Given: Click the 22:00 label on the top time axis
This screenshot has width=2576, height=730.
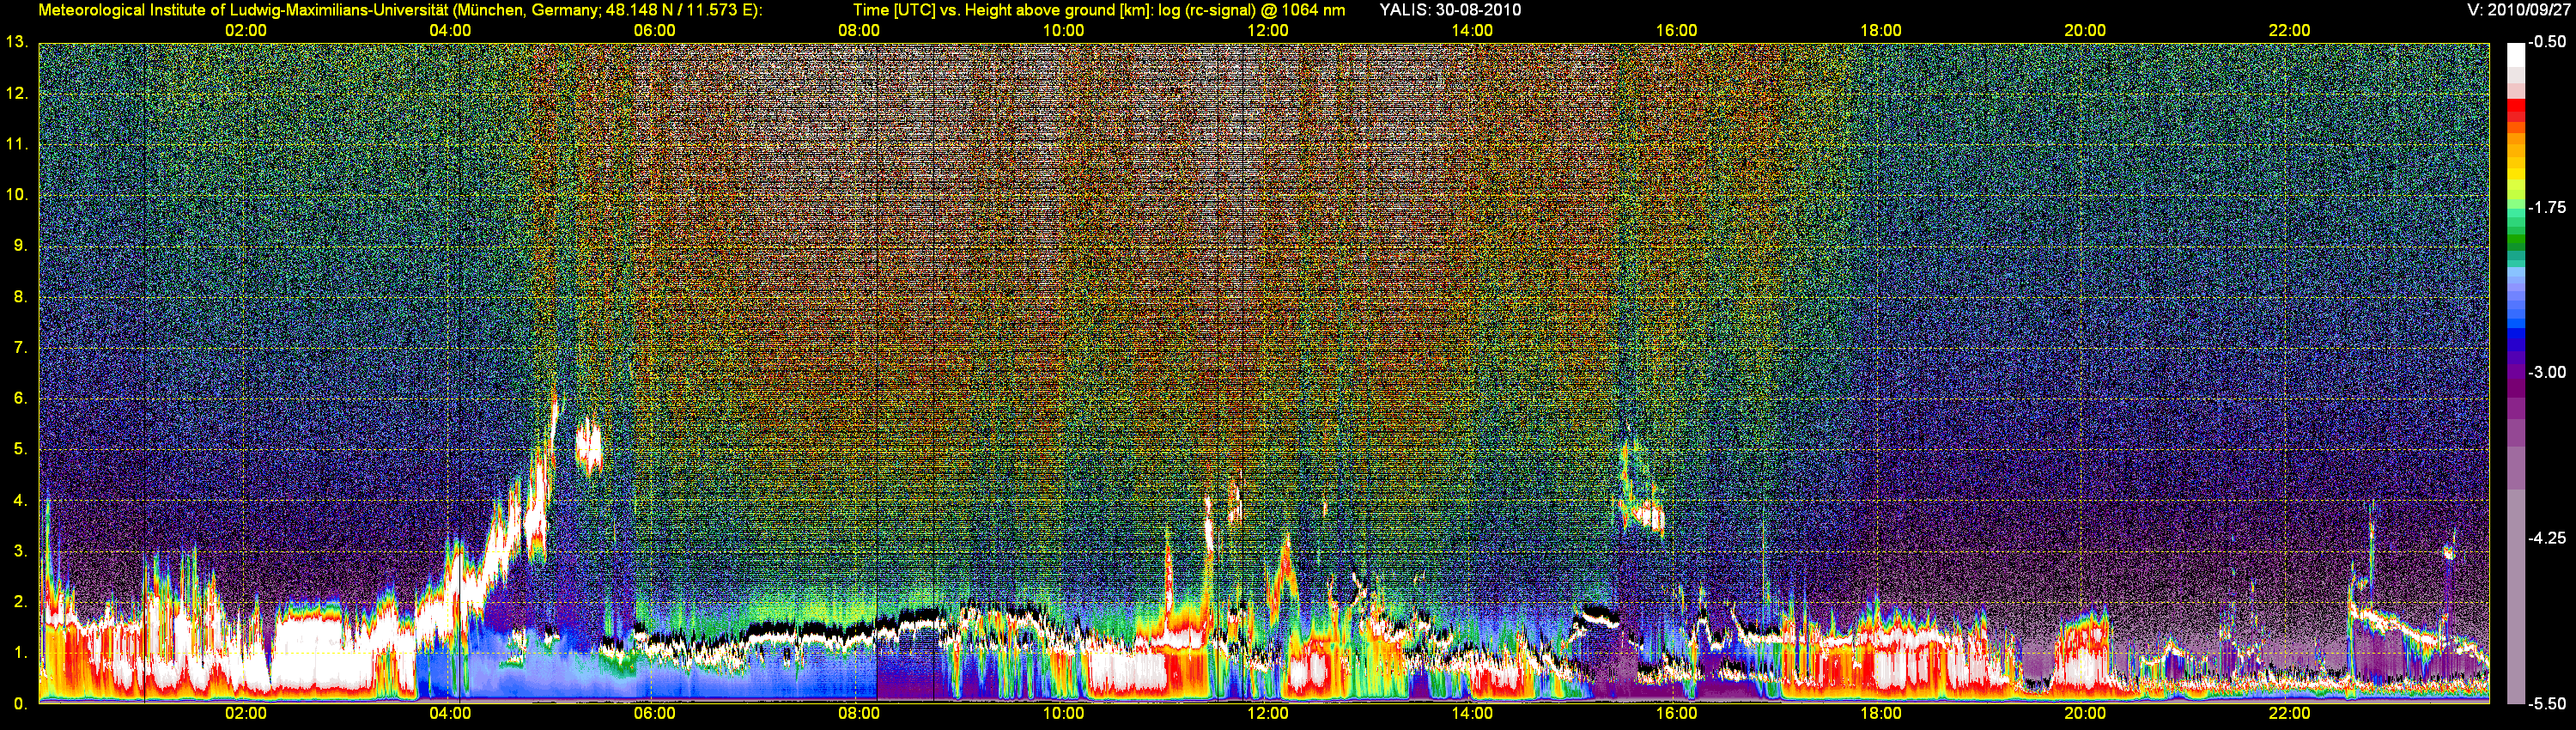Looking at the screenshot, I should (2290, 30).
